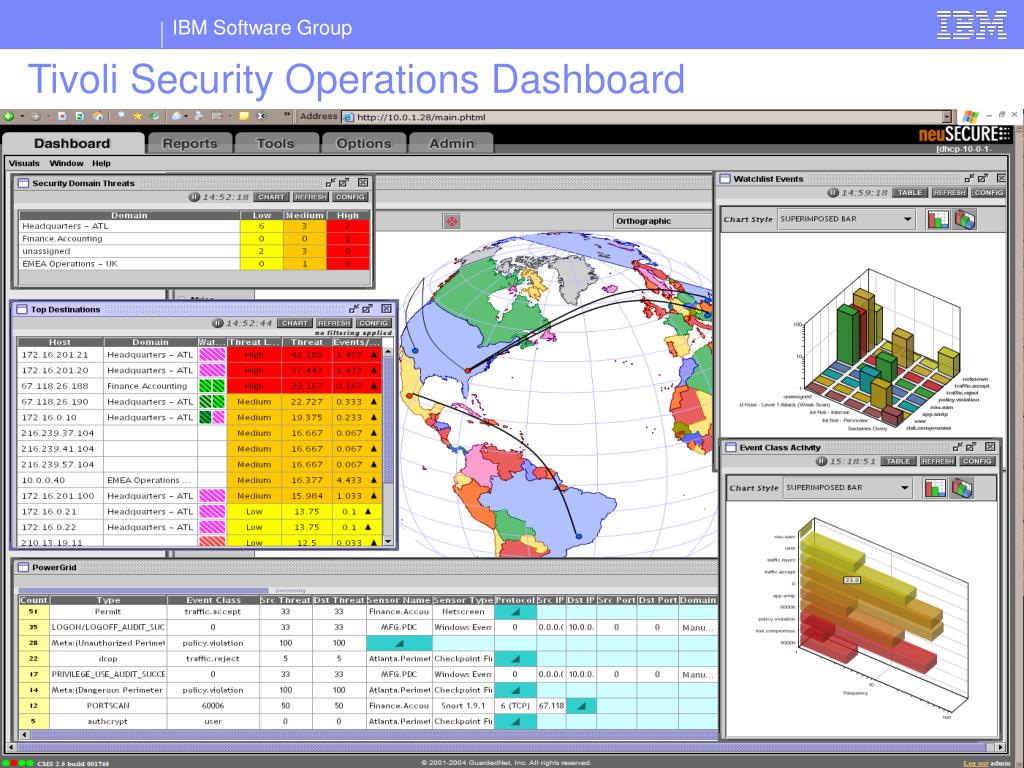Click the Watchlist Events window icon
This screenshot has height=768, width=1024.
pos(725,178)
